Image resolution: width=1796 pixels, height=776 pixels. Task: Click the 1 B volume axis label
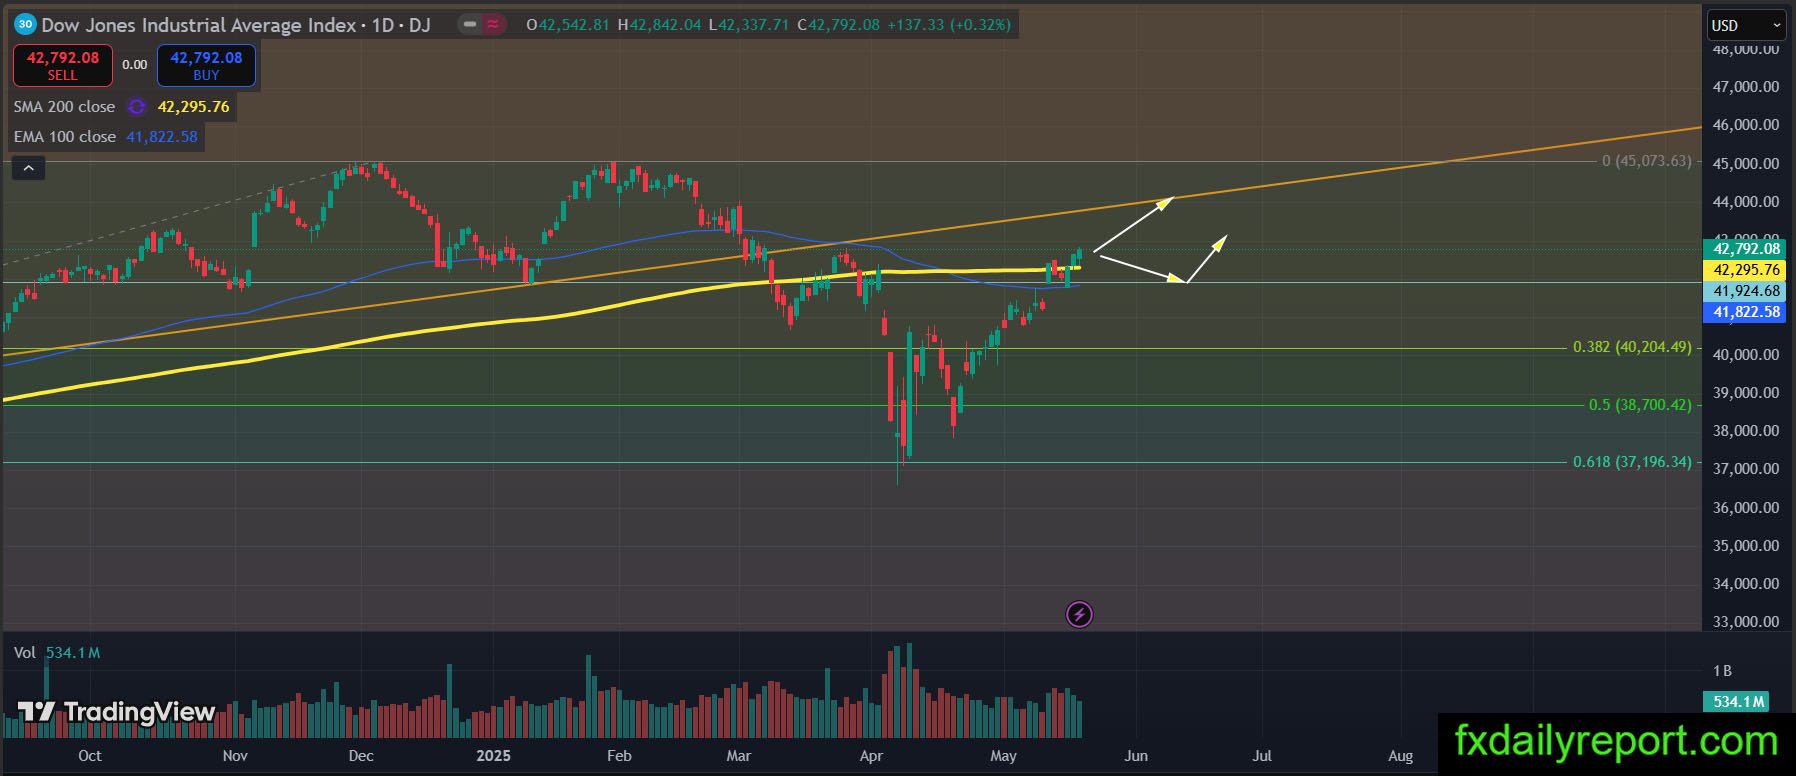[1722, 671]
